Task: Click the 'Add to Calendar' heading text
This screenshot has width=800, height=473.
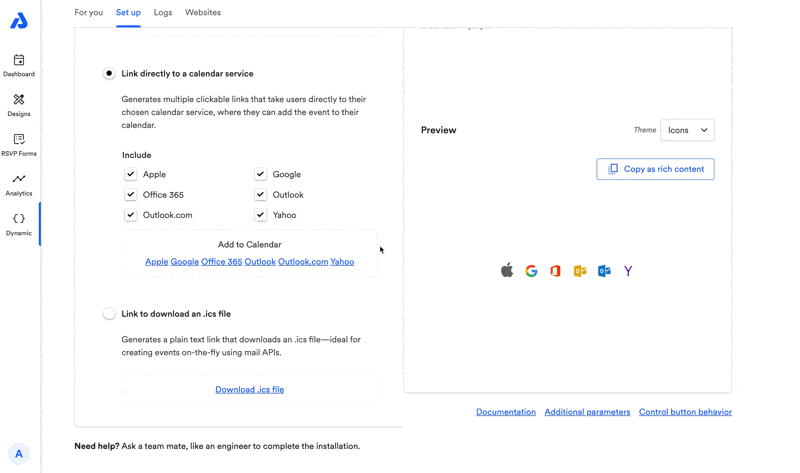Action: coord(249,244)
